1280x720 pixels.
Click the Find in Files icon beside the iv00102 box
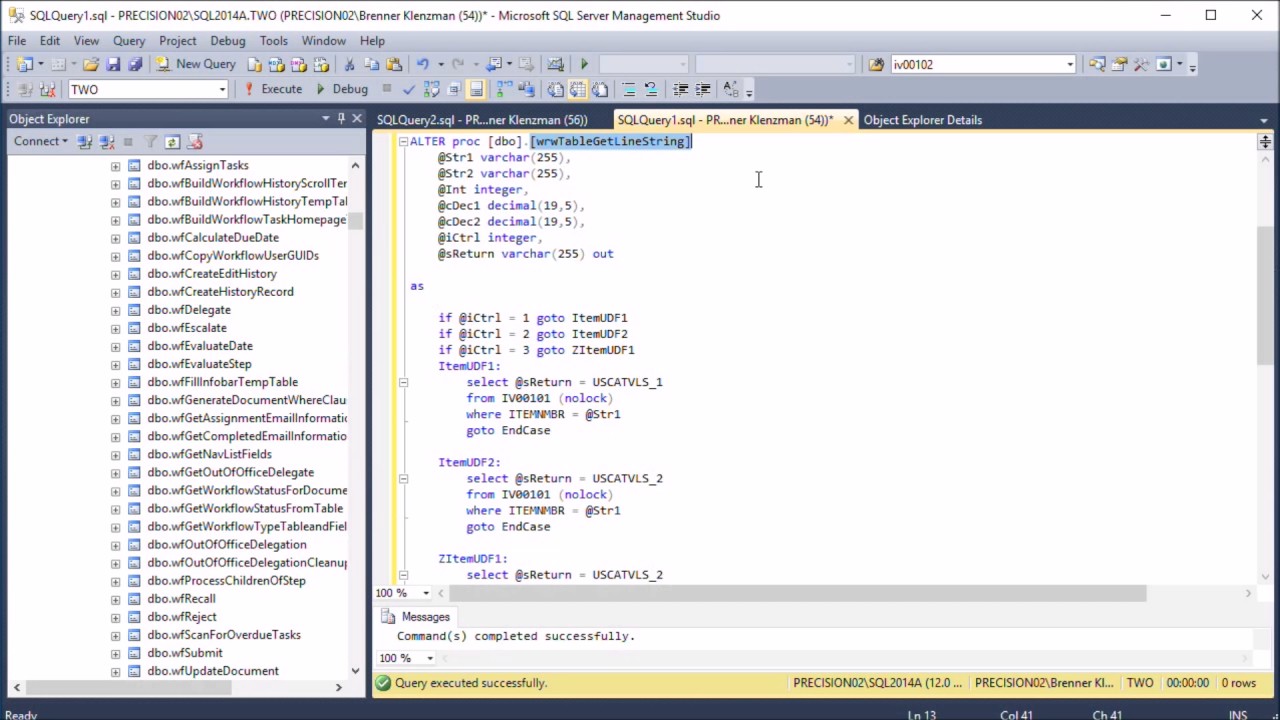pos(876,64)
